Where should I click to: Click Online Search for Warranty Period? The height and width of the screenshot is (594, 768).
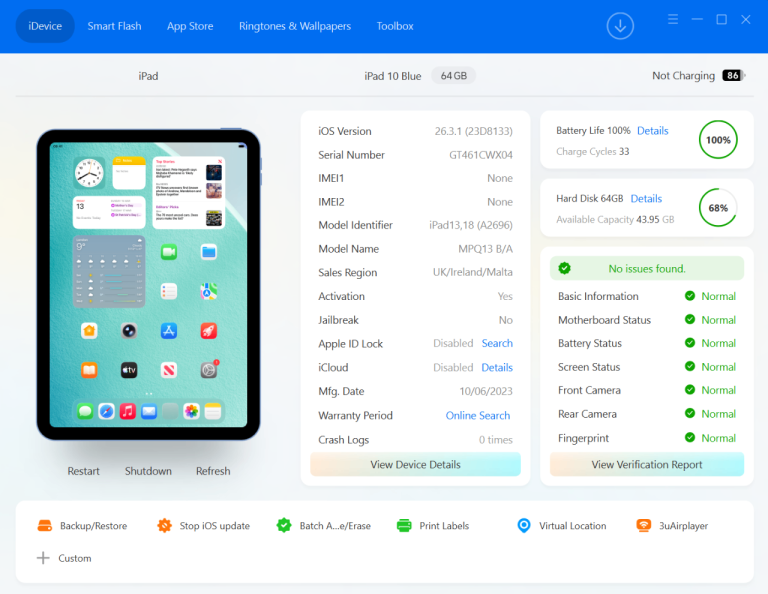(478, 416)
